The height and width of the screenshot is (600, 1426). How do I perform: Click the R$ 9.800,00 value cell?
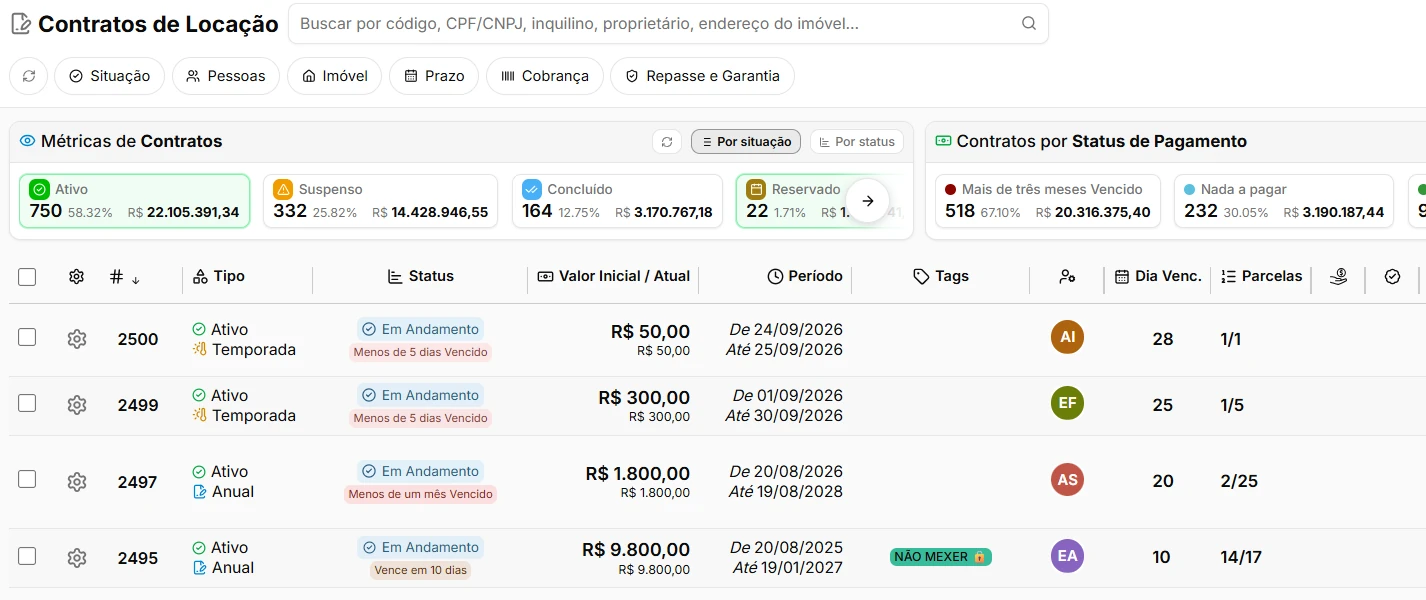point(636,558)
